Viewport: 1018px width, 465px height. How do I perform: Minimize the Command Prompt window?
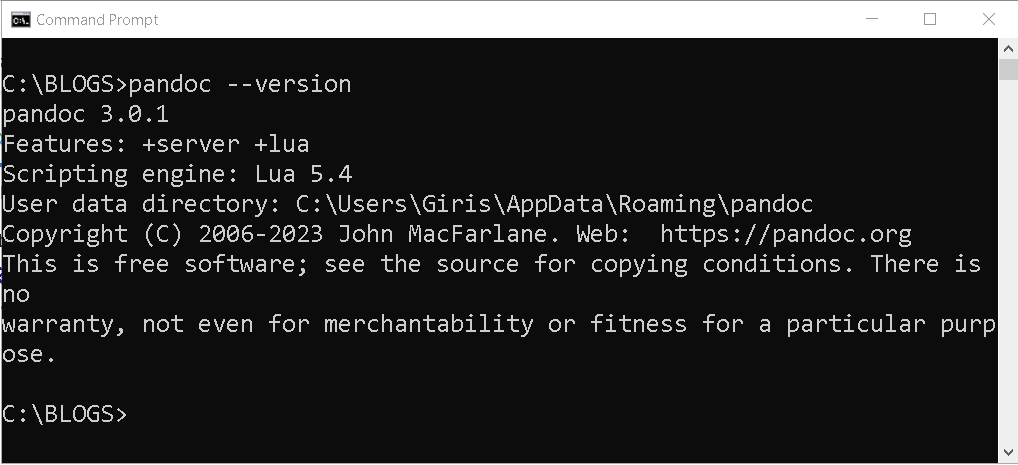[872, 19]
